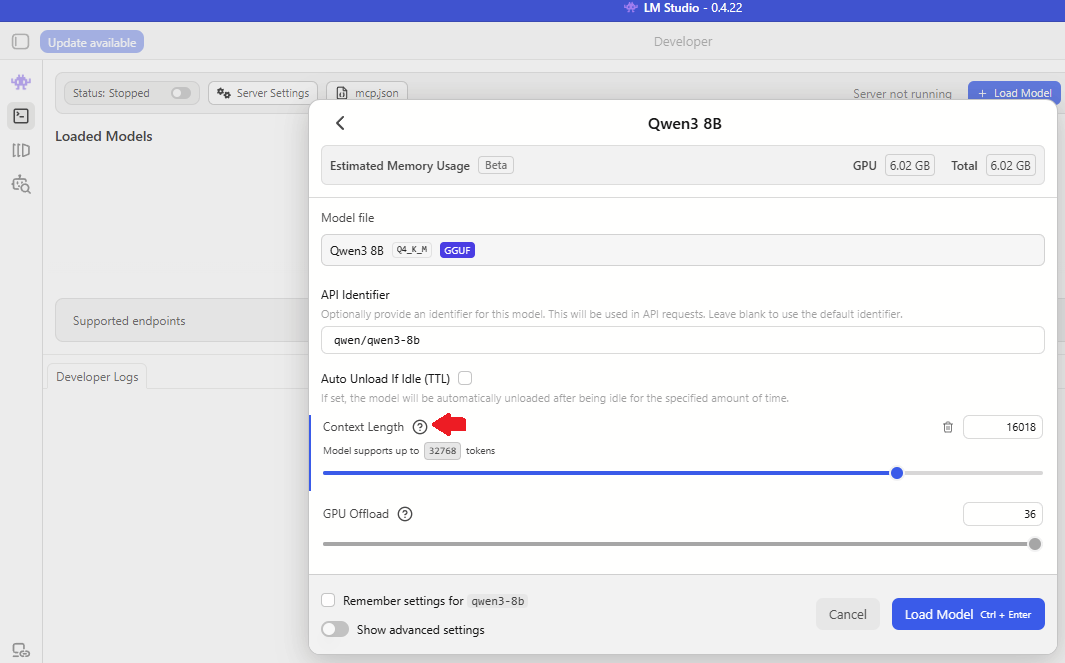Viewport: 1065px width, 663px height.
Task: Click the qwen3-8b tag in Remember settings
Action: point(498,601)
